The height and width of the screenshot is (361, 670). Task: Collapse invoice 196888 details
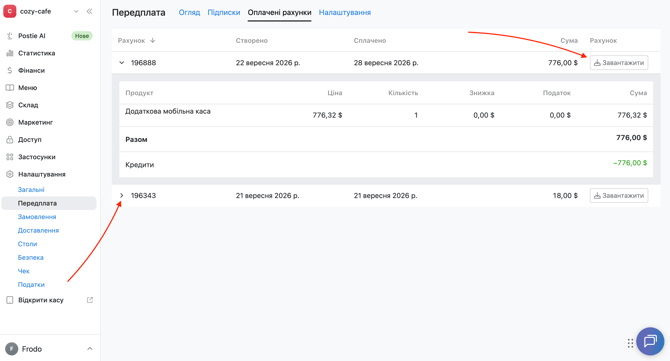122,63
